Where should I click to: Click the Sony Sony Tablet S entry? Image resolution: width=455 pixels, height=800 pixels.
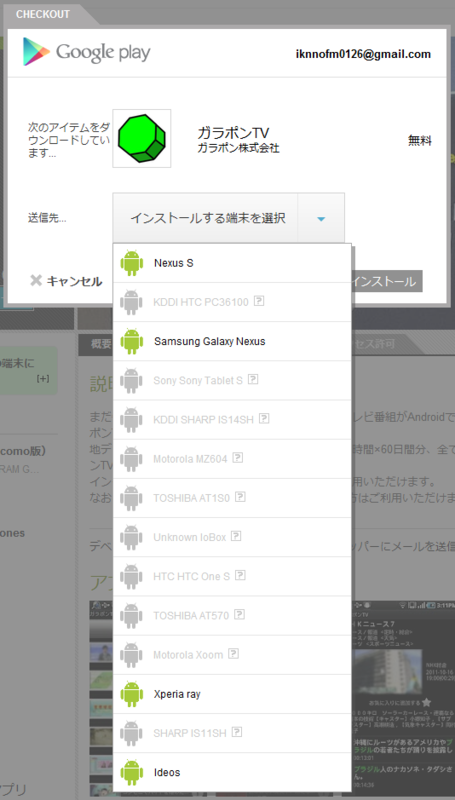pyautogui.click(x=232, y=381)
